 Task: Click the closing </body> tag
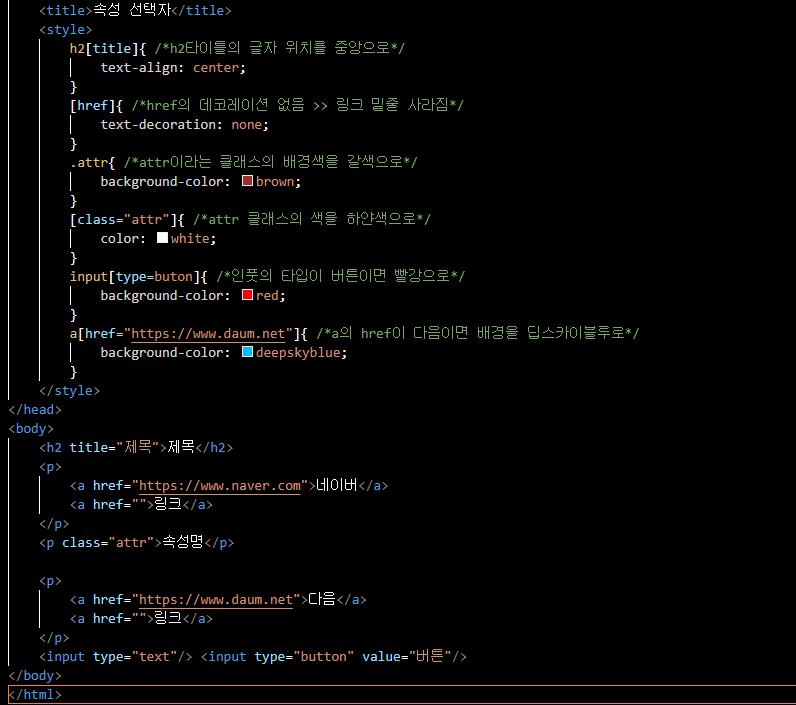pyautogui.click(x=35, y=676)
